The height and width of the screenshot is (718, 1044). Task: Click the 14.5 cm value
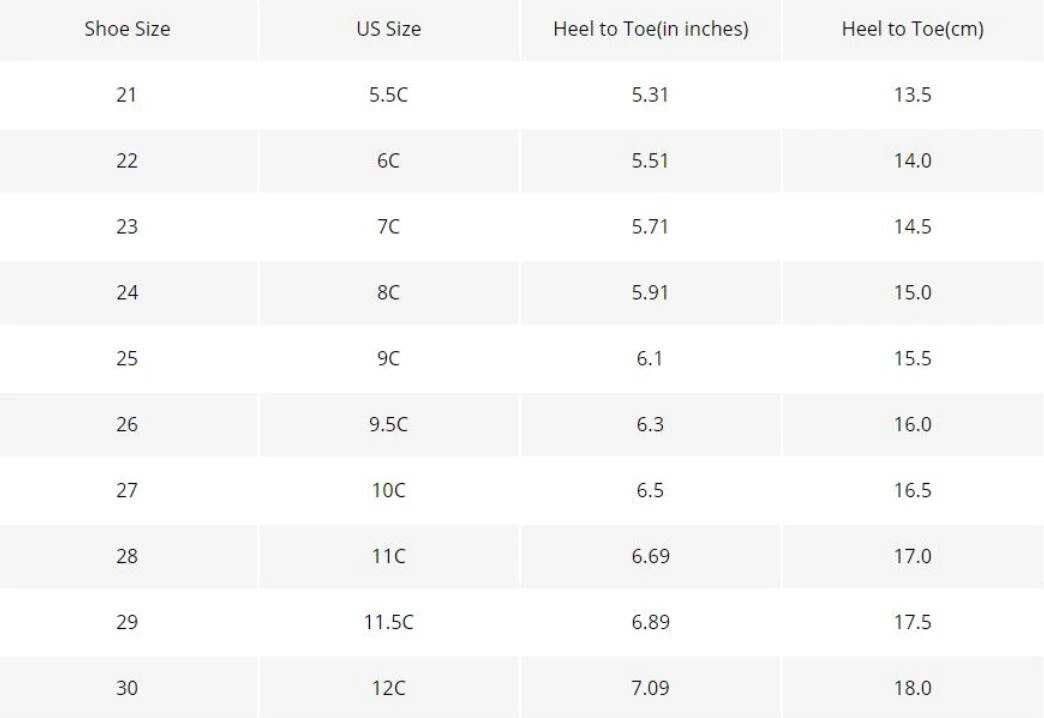pyautogui.click(x=912, y=227)
